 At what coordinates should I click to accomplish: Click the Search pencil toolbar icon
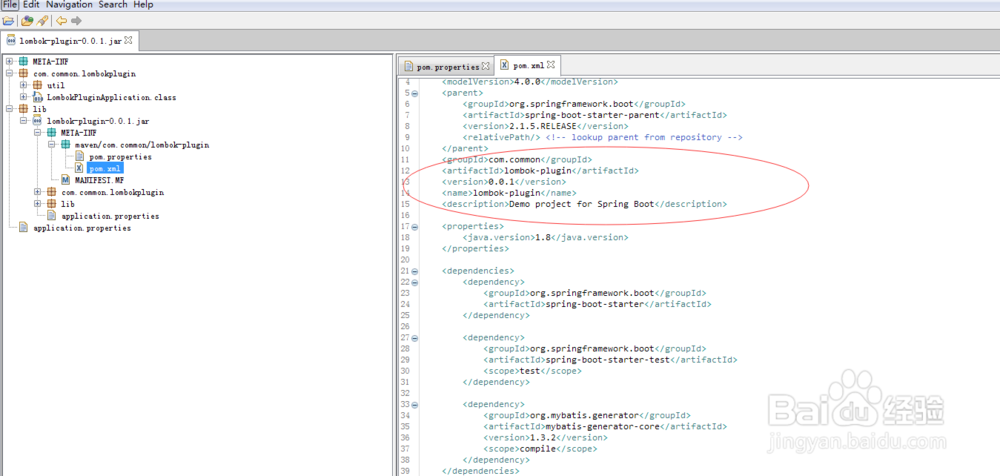[42, 20]
